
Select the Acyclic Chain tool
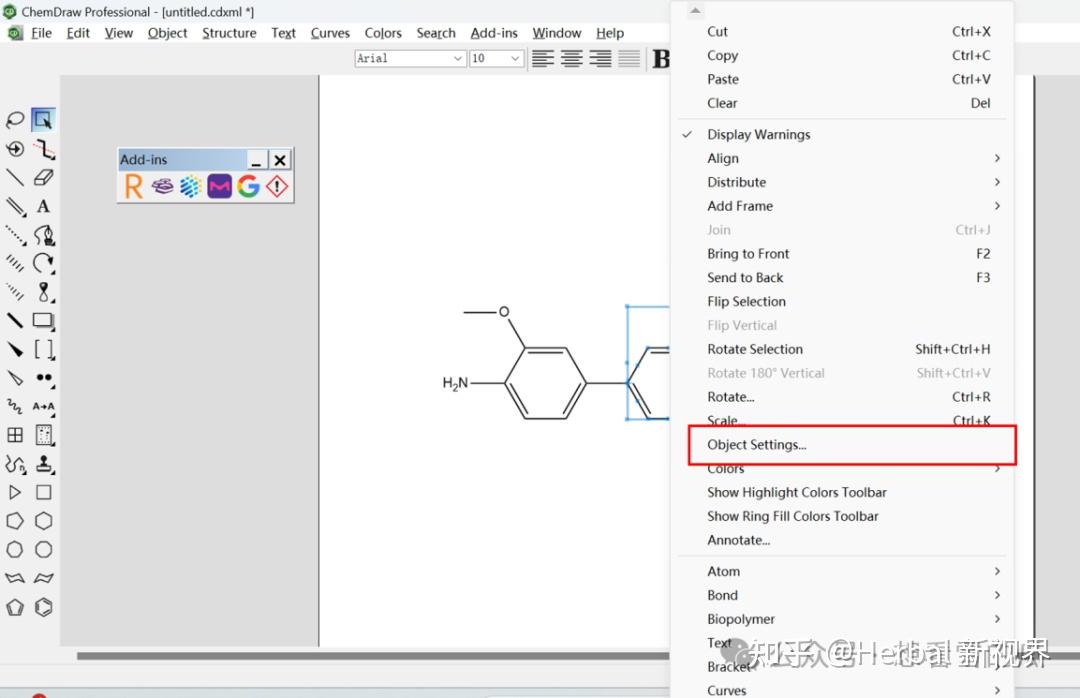(14, 464)
